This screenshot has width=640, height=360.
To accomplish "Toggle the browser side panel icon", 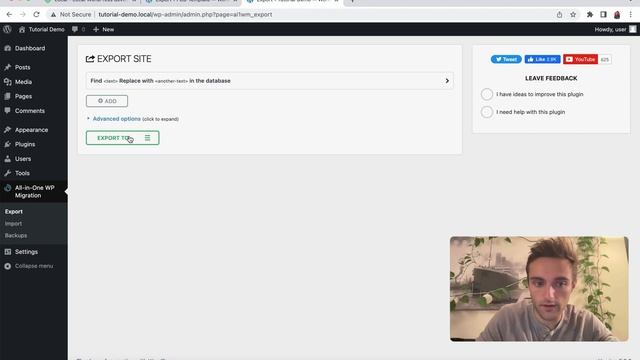I will [x=603, y=14].
